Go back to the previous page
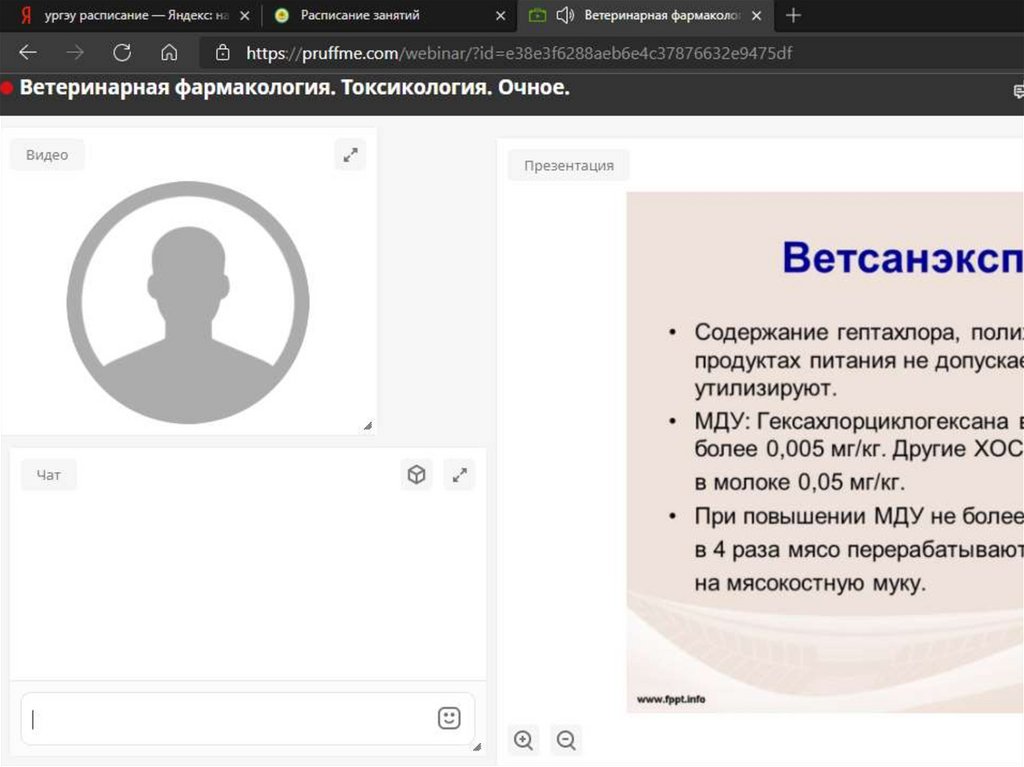 coord(28,53)
